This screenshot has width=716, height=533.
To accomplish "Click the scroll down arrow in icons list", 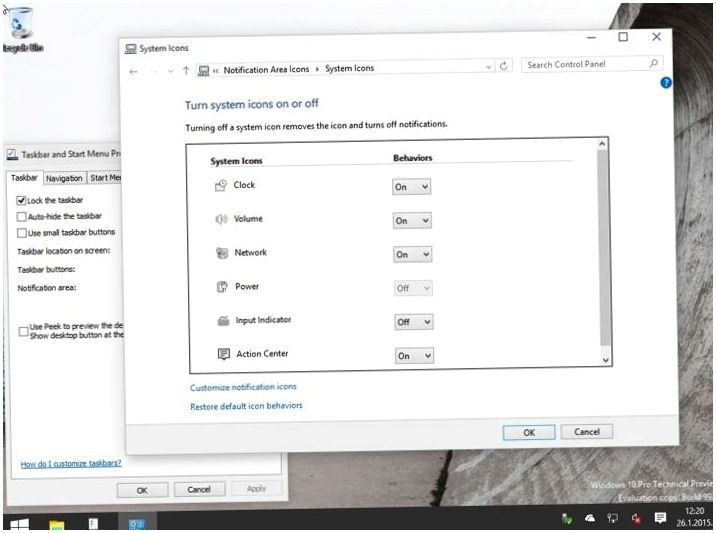I will click(x=605, y=360).
